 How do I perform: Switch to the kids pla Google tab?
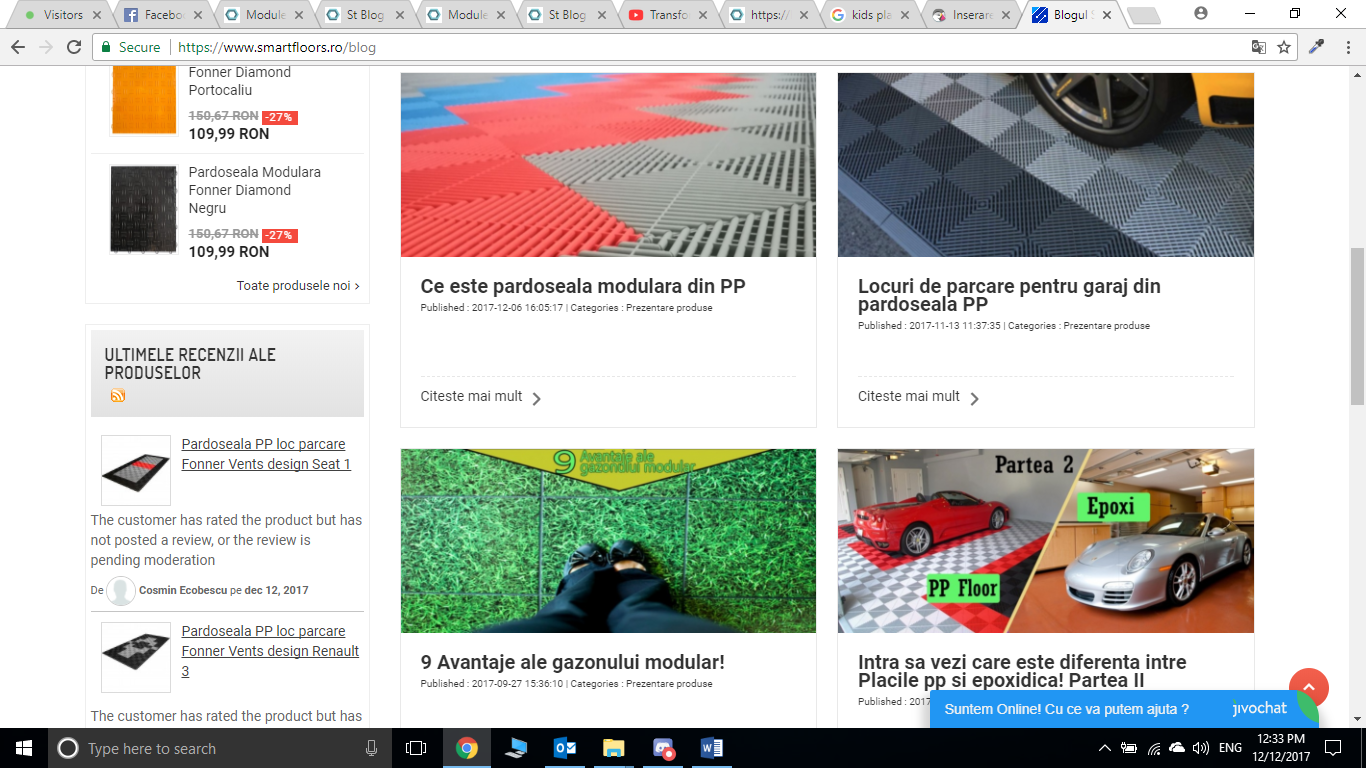pyautogui.click(x=867, y=15)
